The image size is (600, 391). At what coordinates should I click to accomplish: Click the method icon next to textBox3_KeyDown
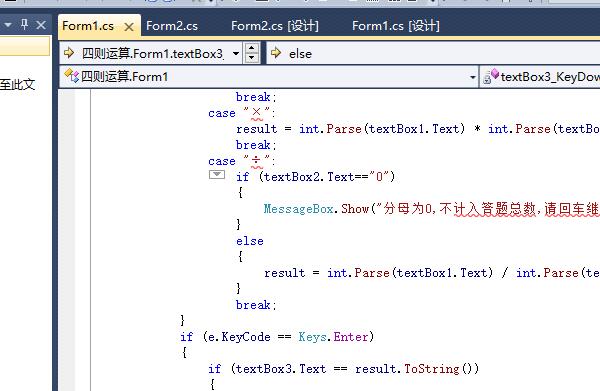point(491,76)
